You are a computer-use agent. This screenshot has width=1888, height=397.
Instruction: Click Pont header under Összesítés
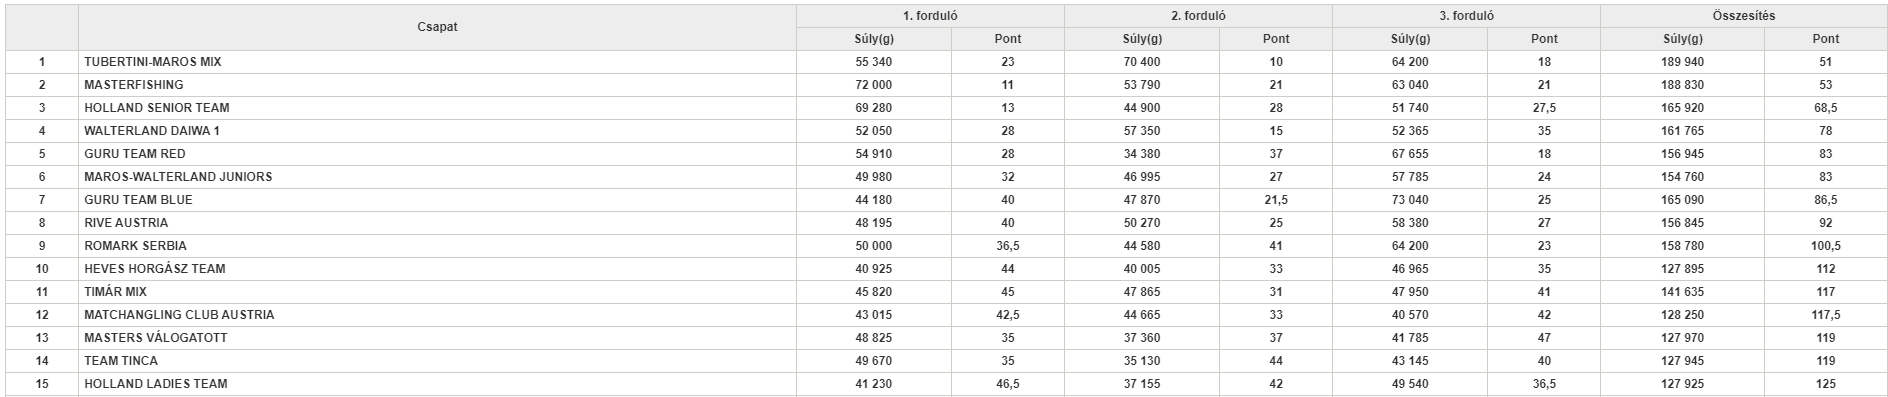point(1826,39)
